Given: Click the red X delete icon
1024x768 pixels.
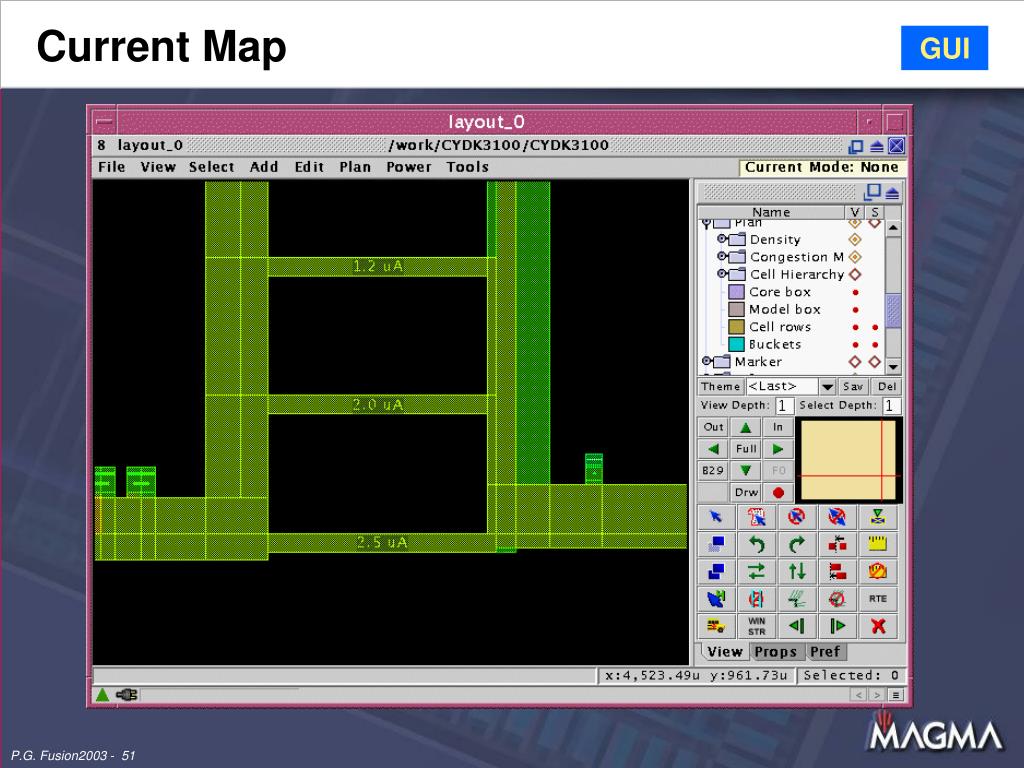Looking at the screenshot, I should pyautogui.click(x=878, y=626).
